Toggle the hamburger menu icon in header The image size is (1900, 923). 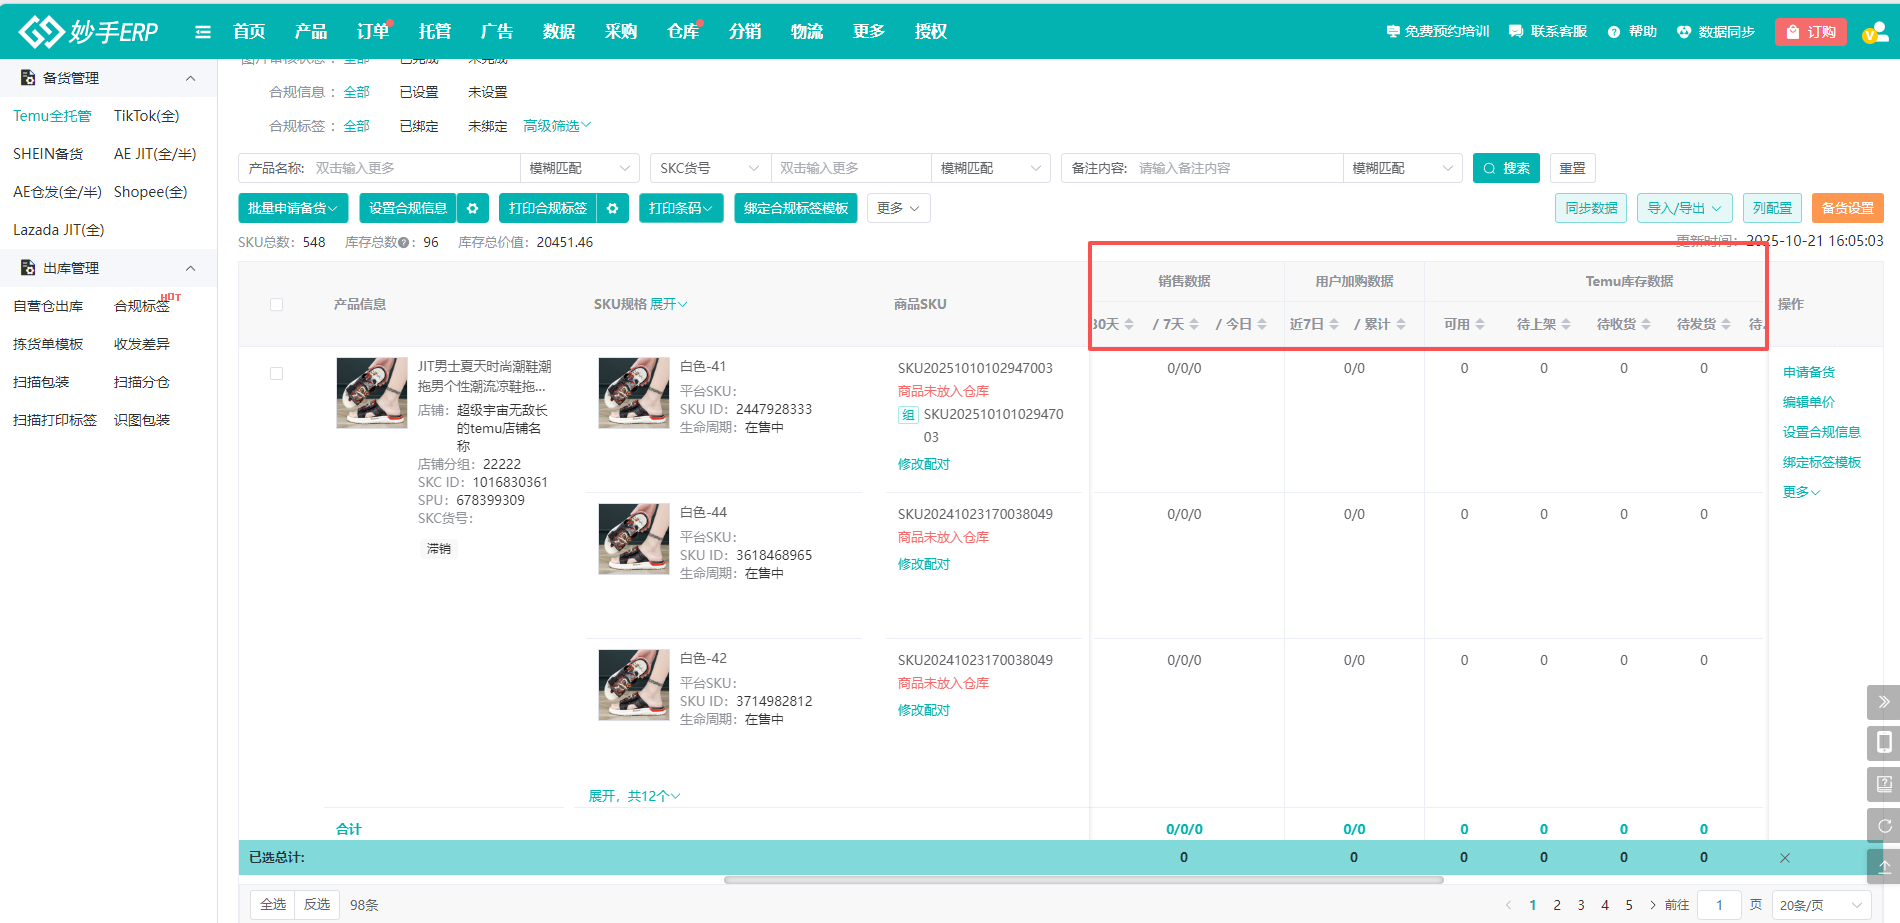pos(203,32)
